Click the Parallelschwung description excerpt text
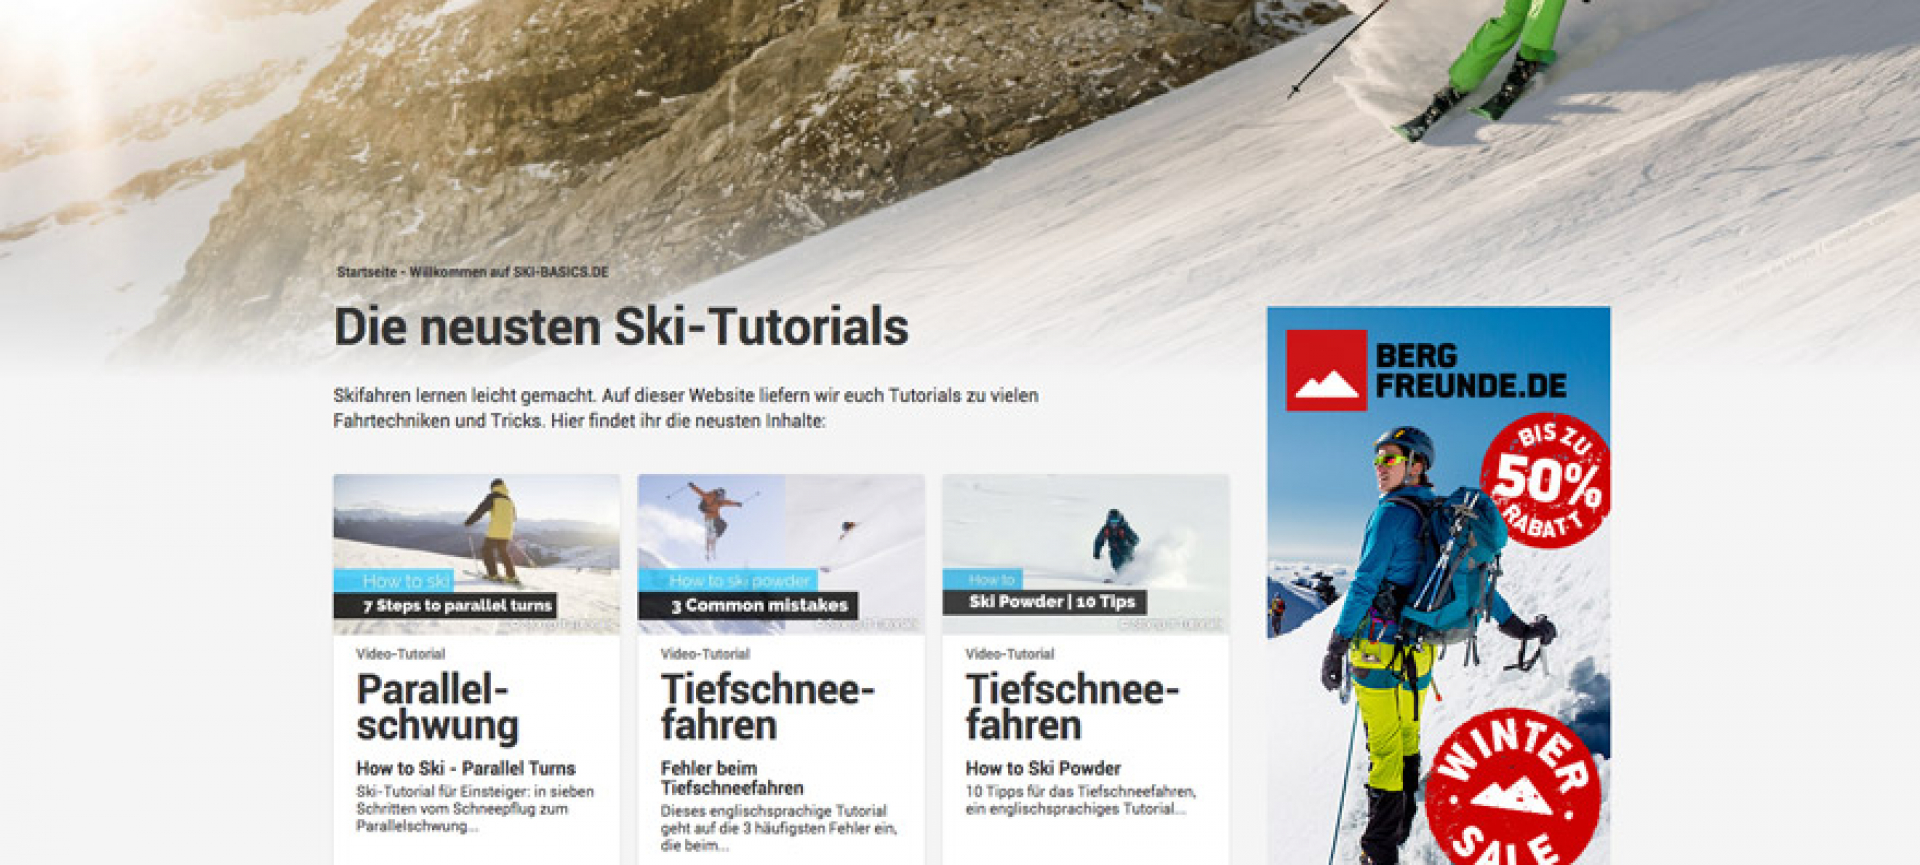The width and height of the screenshot is (1920, 865). (x=475, y=809)
